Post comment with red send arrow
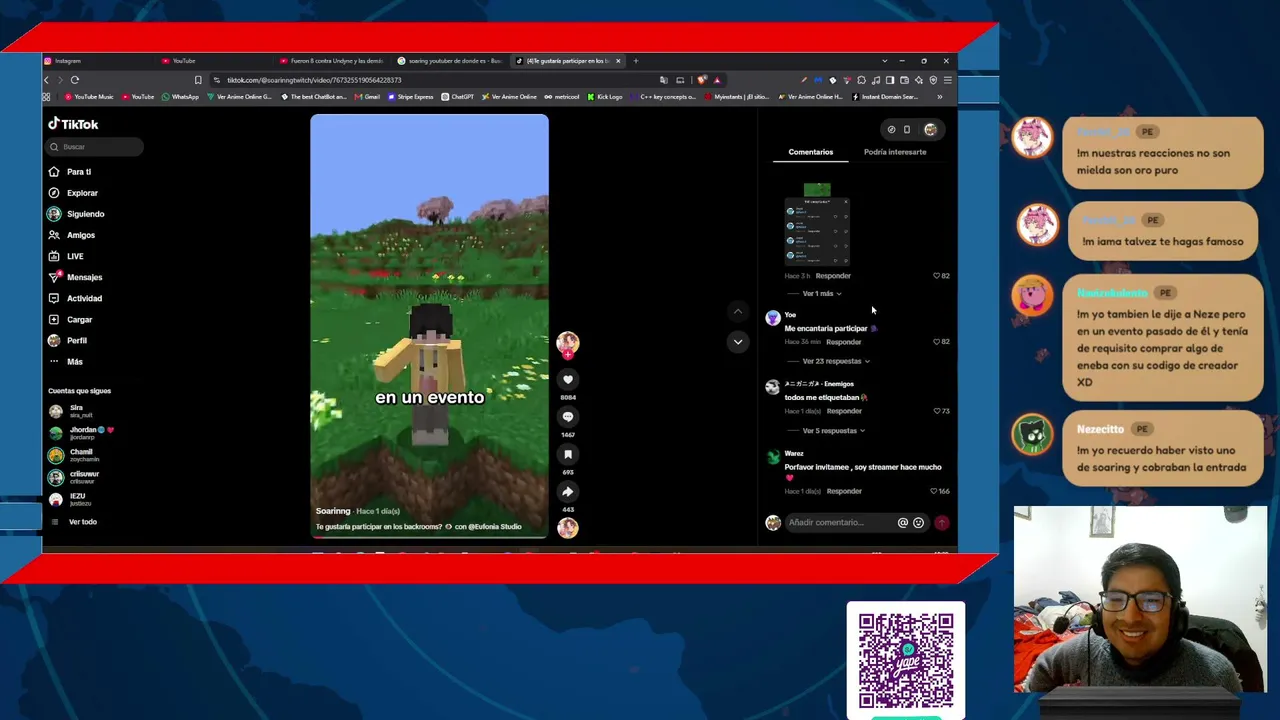Screen dimensions: 1280x720 click(x=942, y=522)
